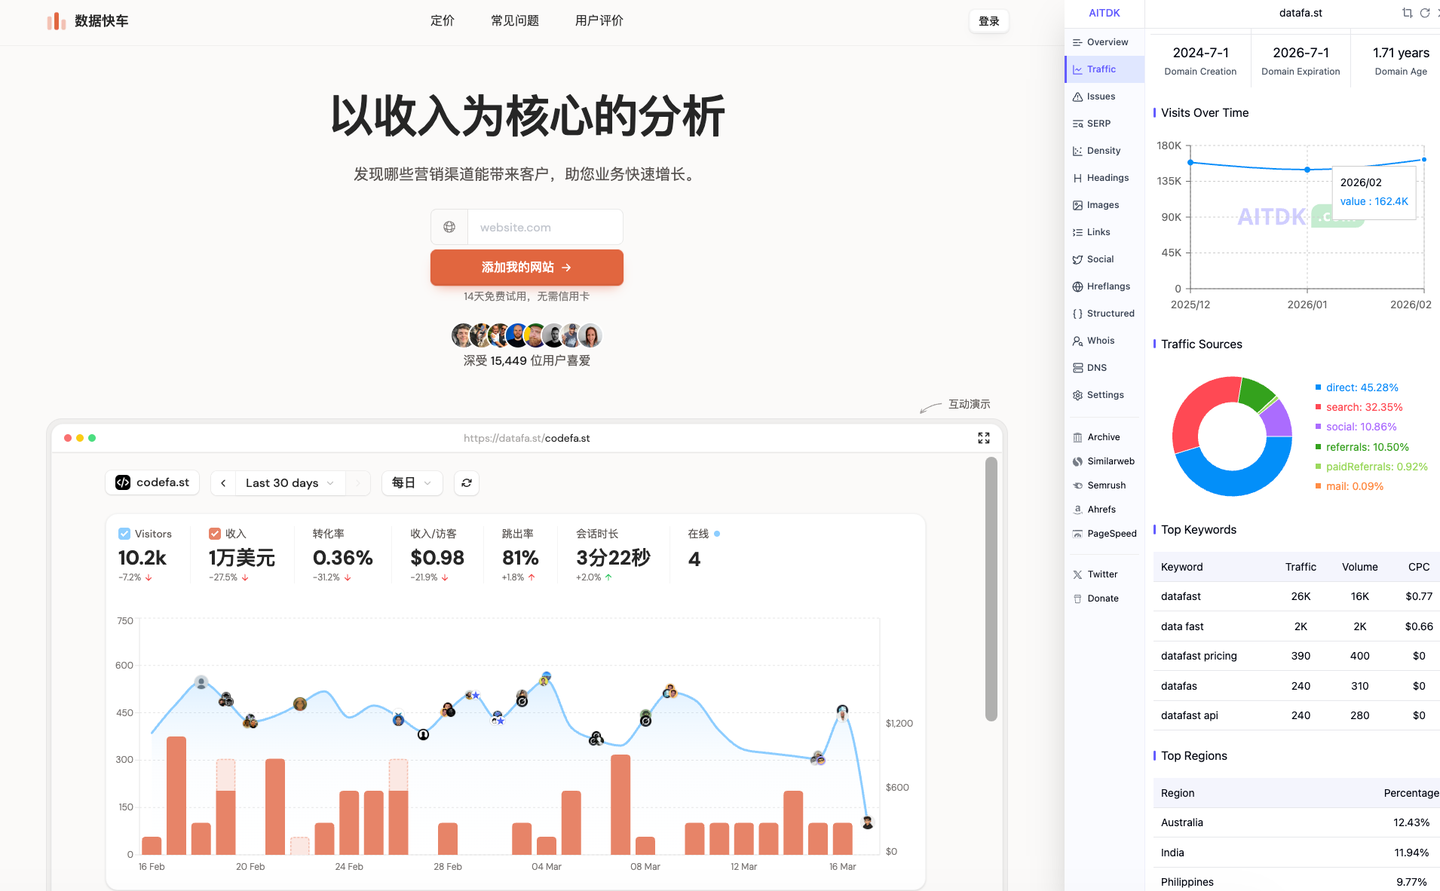Click the datafa.st domain title
The height and width of the screenshot is (891, 1440).
[x=1300, y=13]
